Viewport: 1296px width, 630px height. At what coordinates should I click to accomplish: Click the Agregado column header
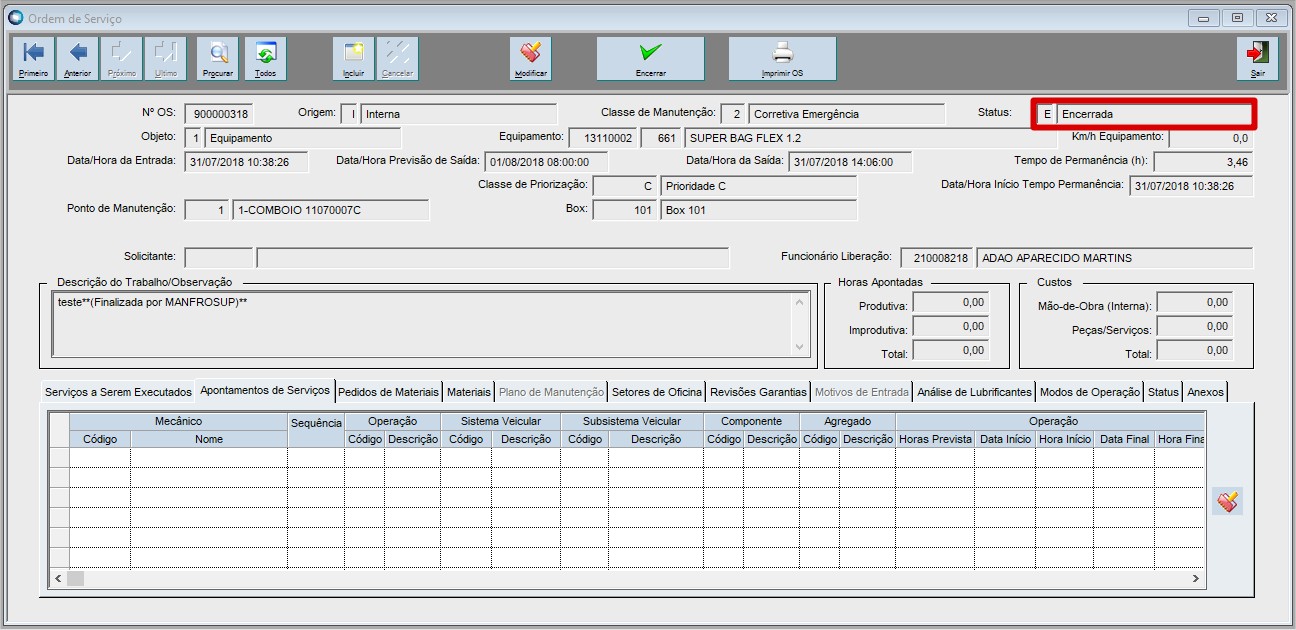coord(848,422)
